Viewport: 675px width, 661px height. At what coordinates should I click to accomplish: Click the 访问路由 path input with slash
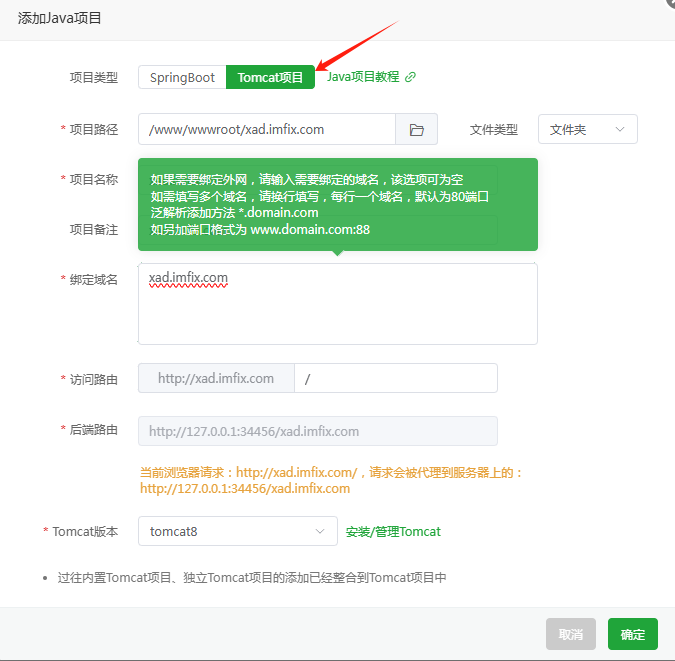point(396,378)
